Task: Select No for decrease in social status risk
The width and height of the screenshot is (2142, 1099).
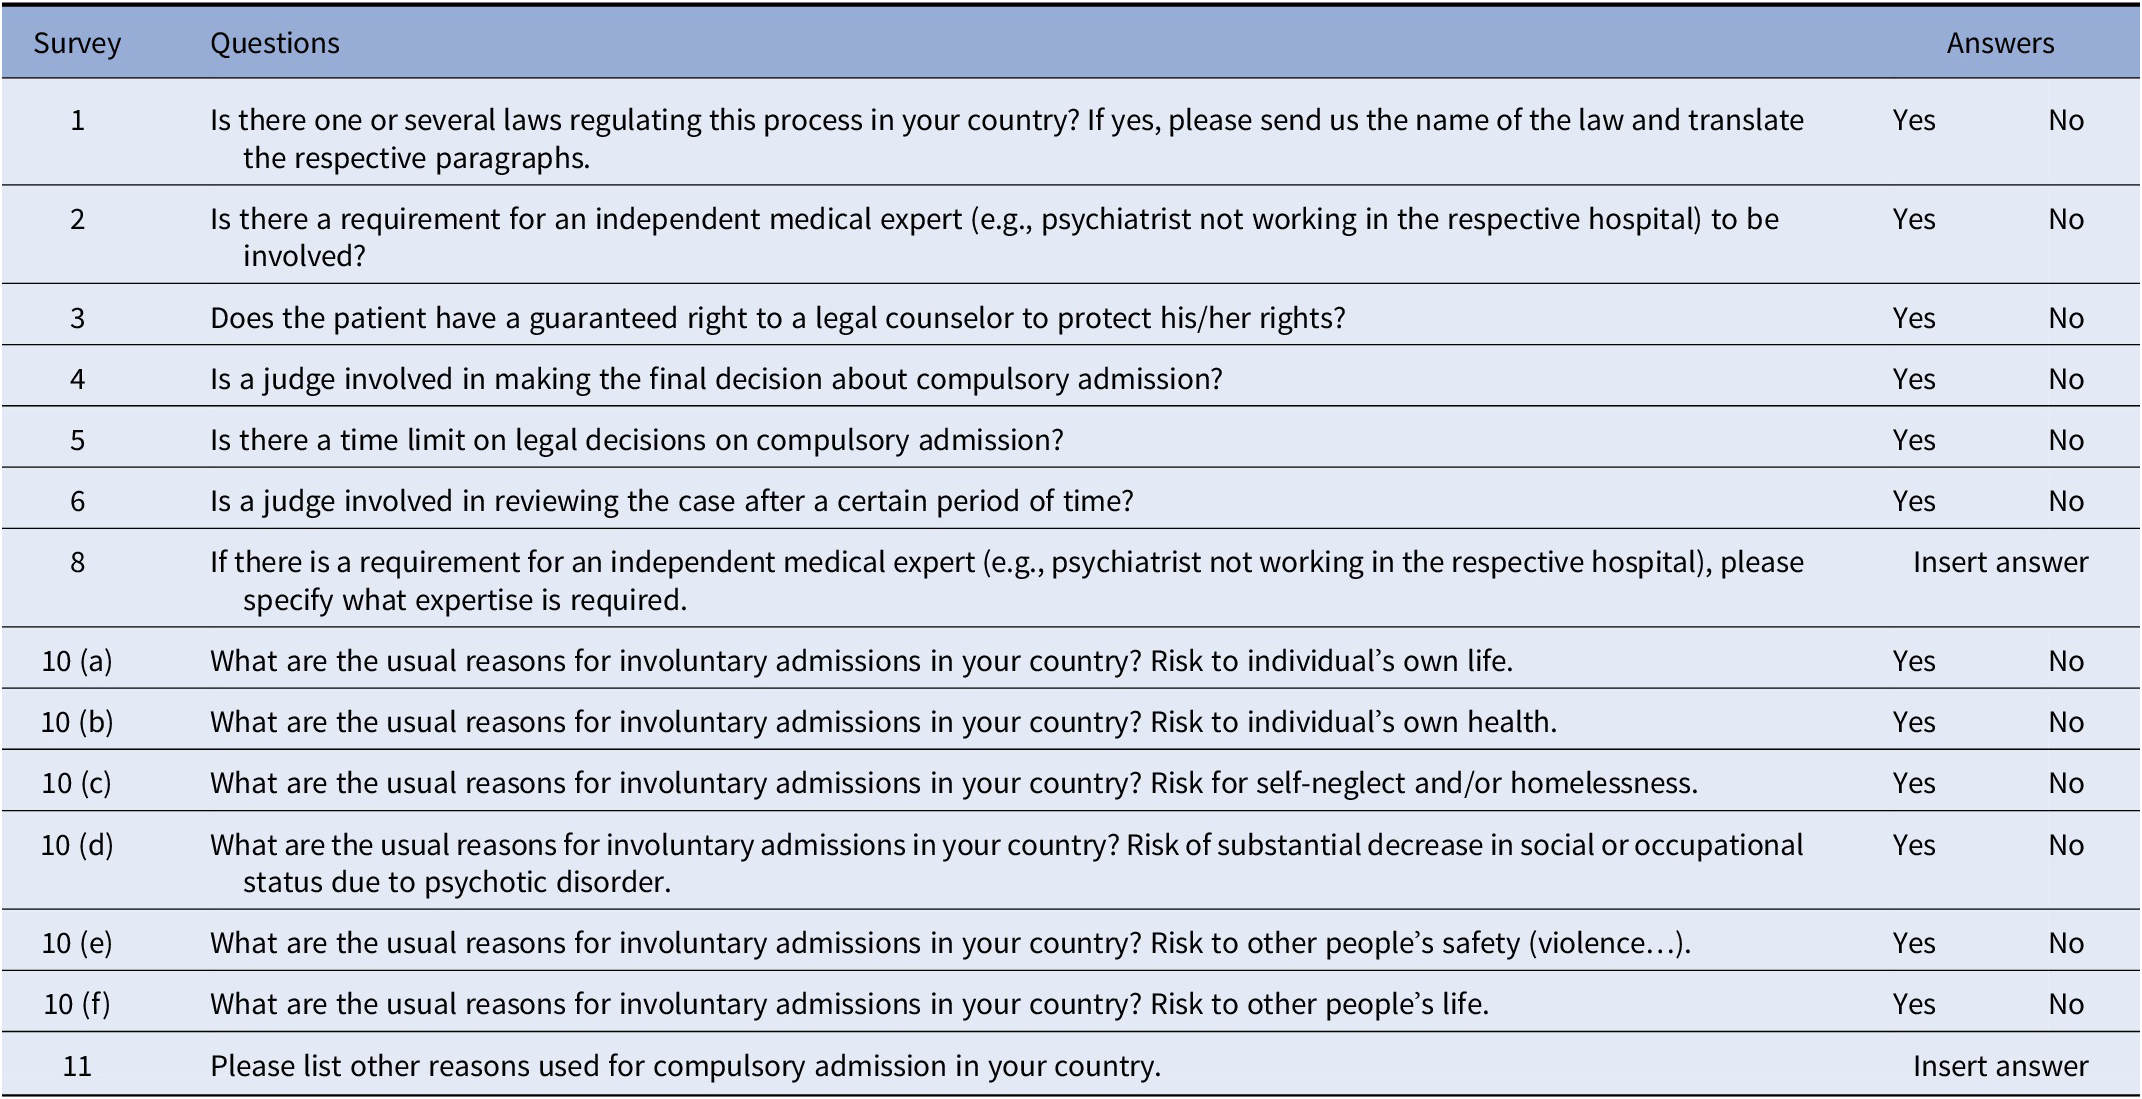Action: click(2065, 846)
